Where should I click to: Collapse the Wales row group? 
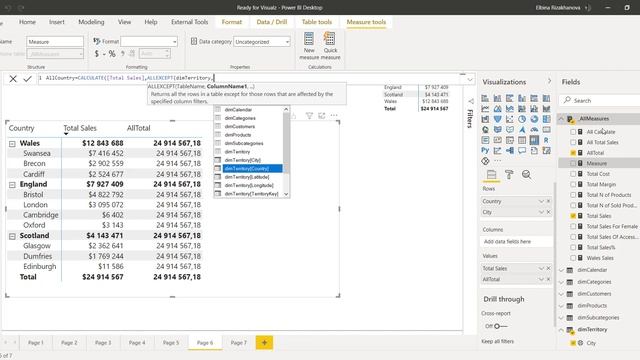12,144
